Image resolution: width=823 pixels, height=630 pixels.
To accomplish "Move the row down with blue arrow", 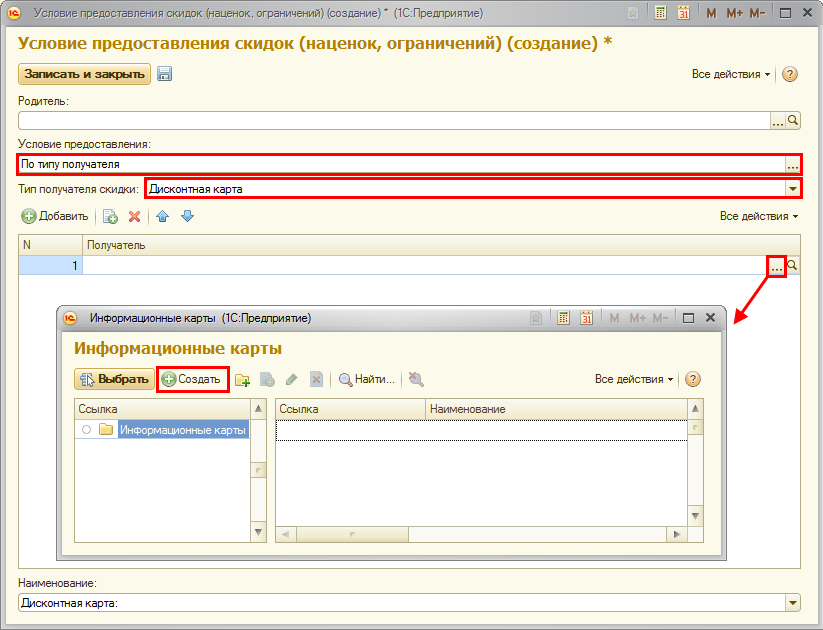I will click(187, 216).
